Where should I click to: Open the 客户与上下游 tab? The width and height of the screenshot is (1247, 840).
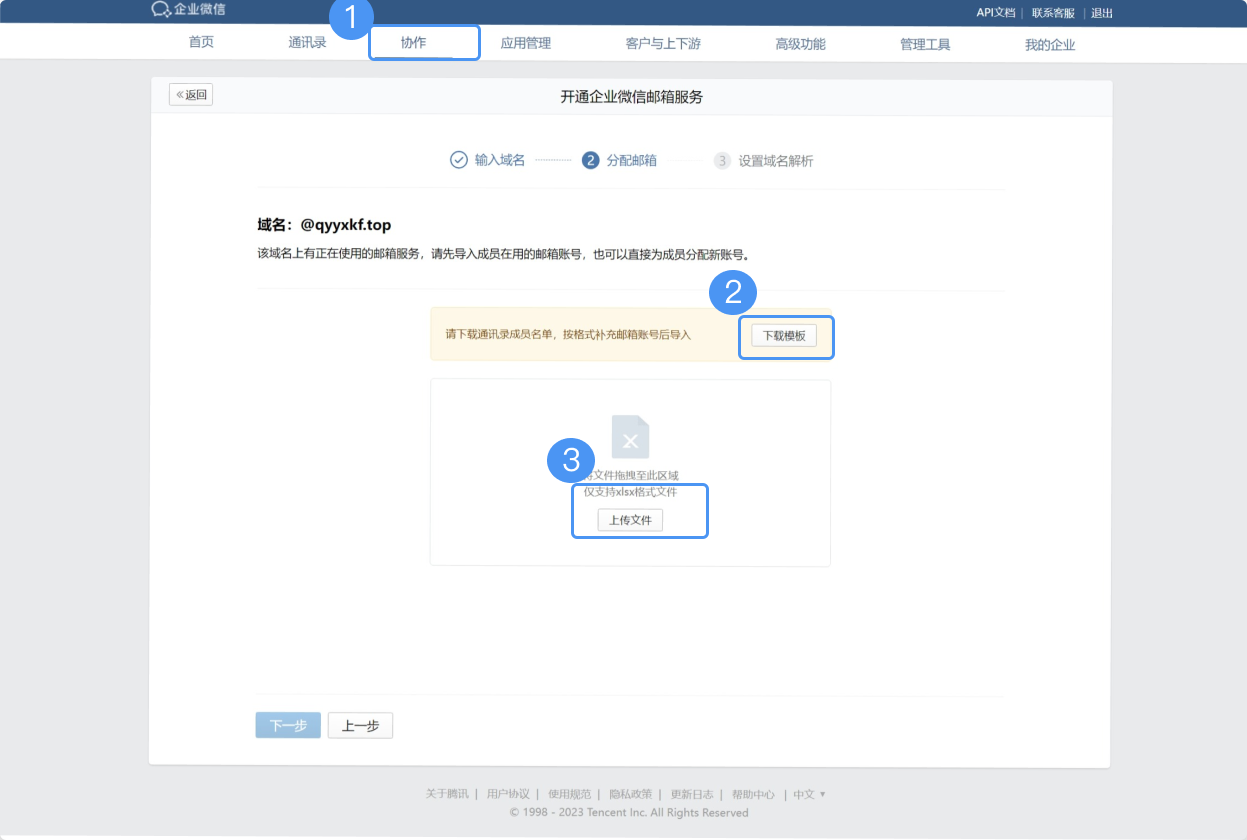[x=662, y=42]
